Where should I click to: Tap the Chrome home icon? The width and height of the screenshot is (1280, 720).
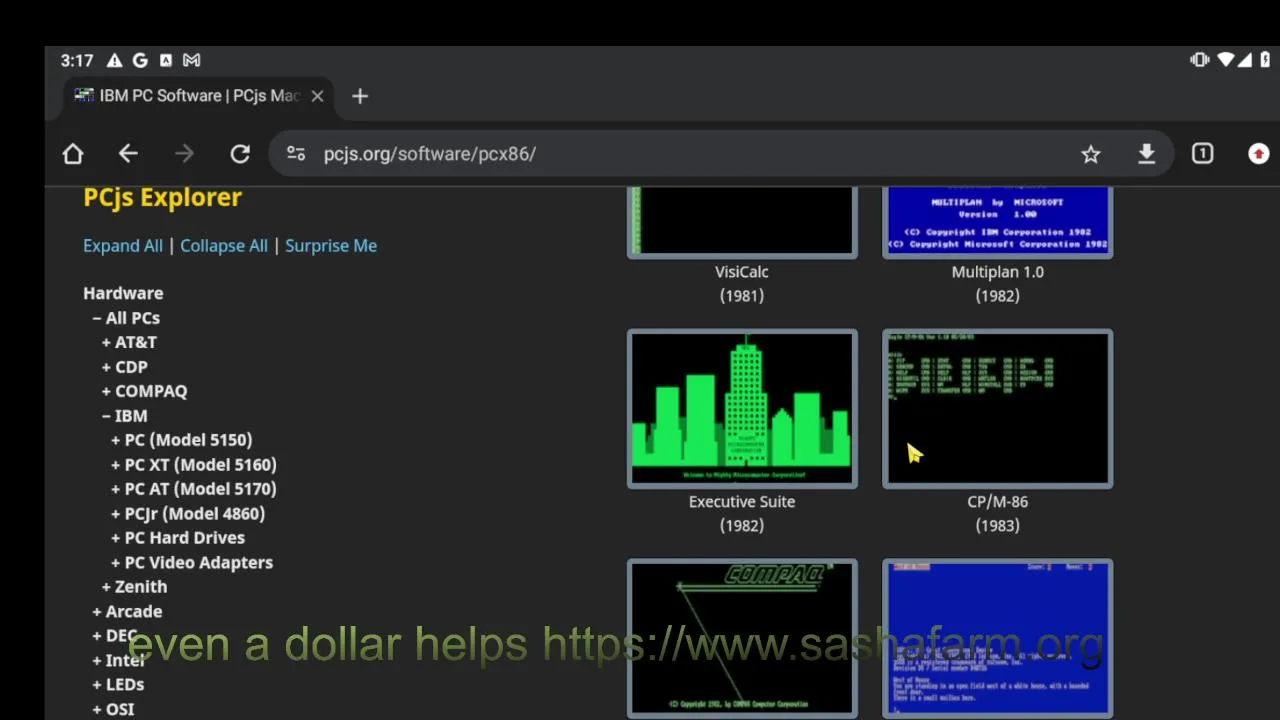coord(73,154)
